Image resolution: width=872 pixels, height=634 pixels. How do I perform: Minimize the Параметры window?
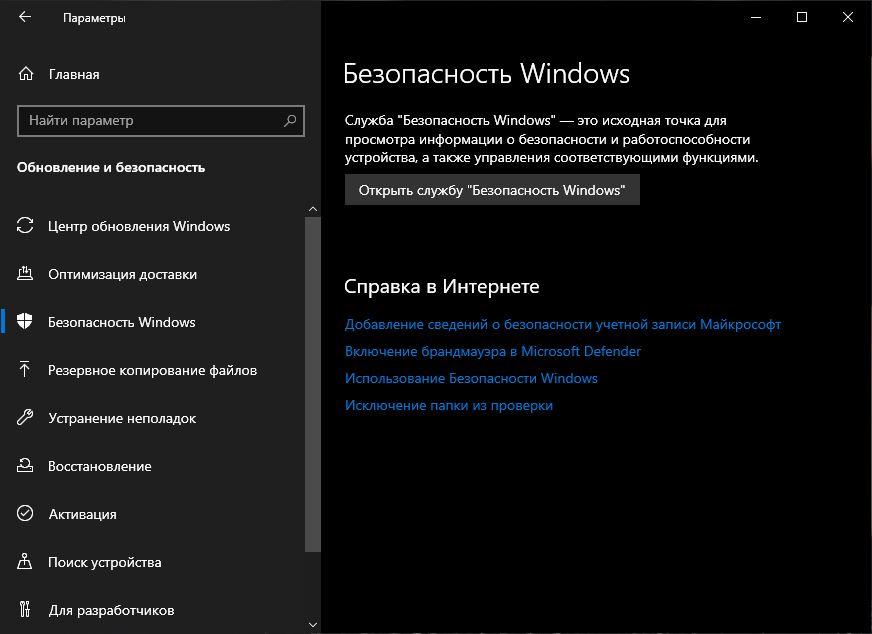coord(756,17)
